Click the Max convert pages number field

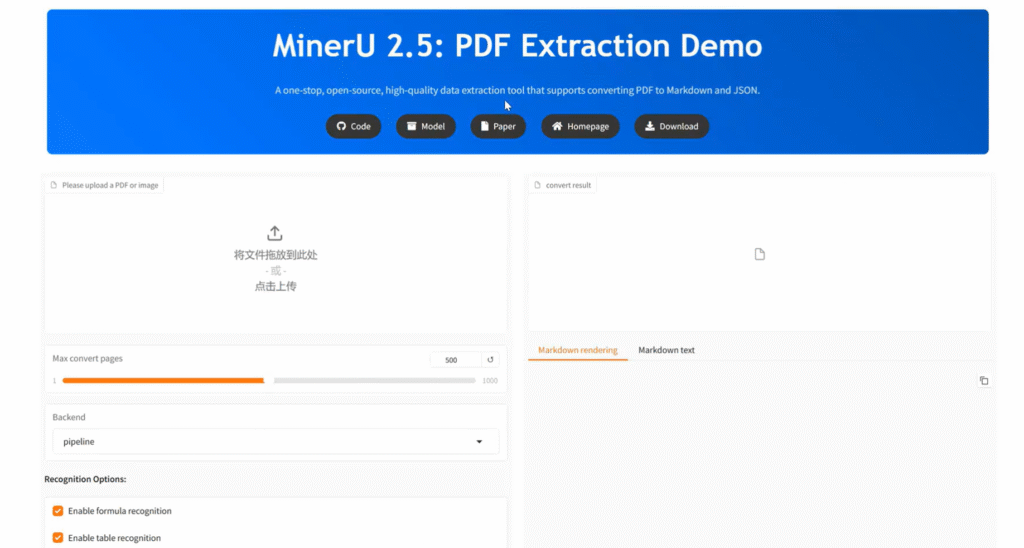pos(454,360)
